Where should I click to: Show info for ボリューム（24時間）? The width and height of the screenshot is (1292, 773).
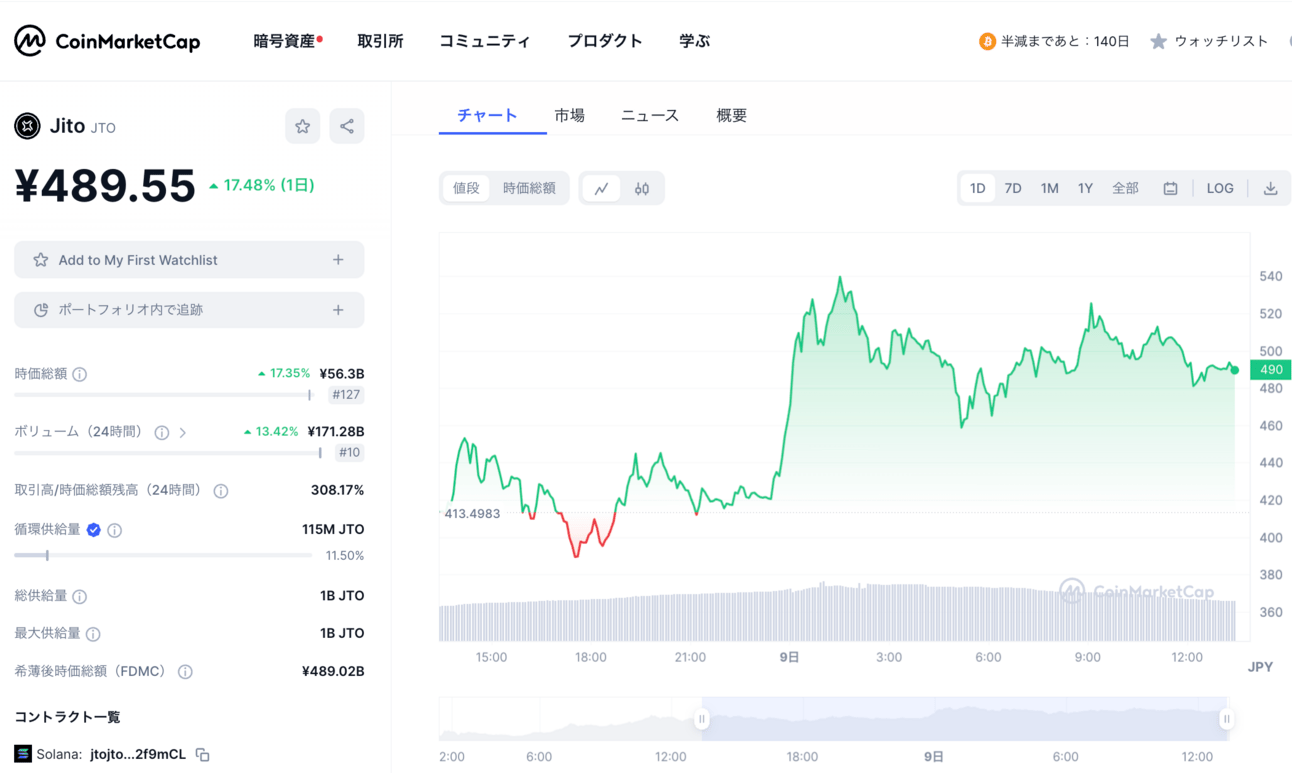[x=162, y=432]
